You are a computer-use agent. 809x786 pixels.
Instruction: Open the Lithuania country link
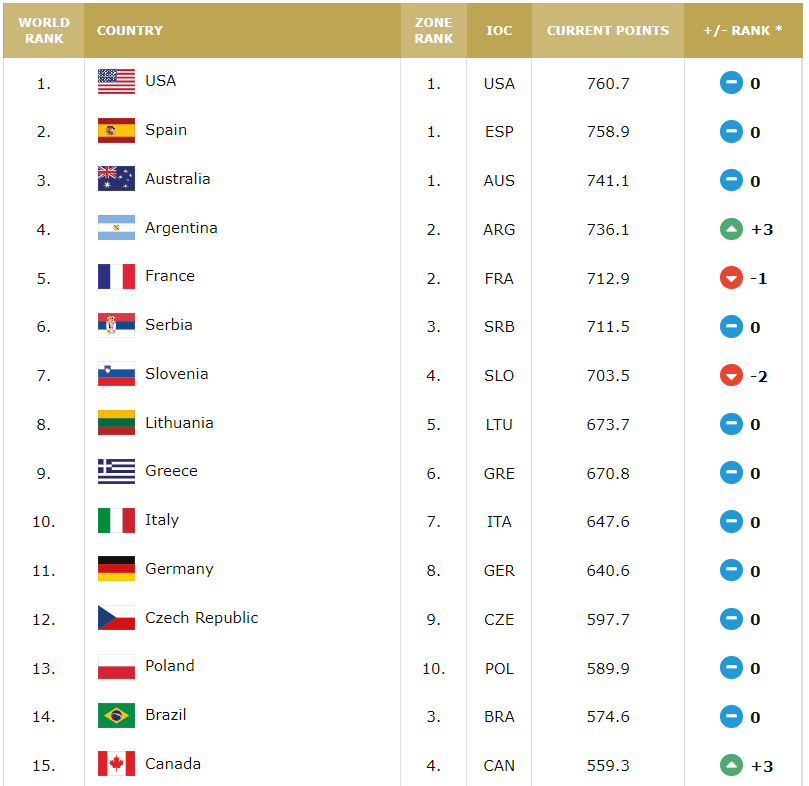coord(179,423)
